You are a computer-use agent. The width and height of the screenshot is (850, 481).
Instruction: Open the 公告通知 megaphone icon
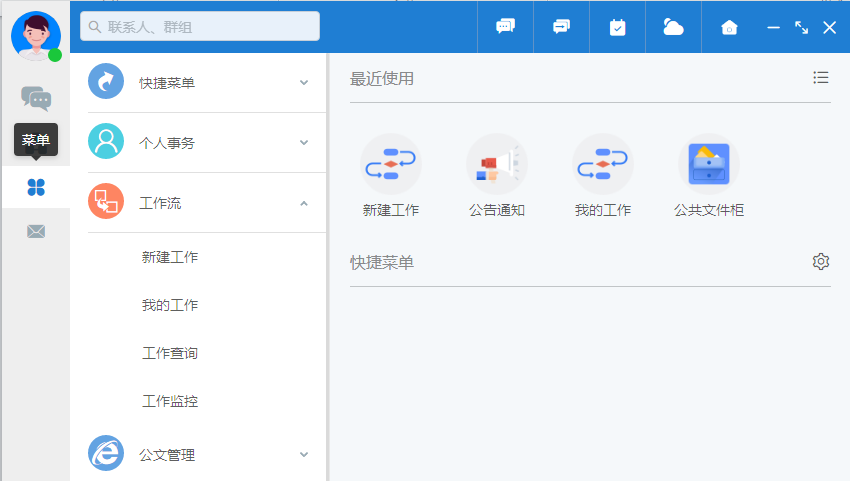point(497,164)
